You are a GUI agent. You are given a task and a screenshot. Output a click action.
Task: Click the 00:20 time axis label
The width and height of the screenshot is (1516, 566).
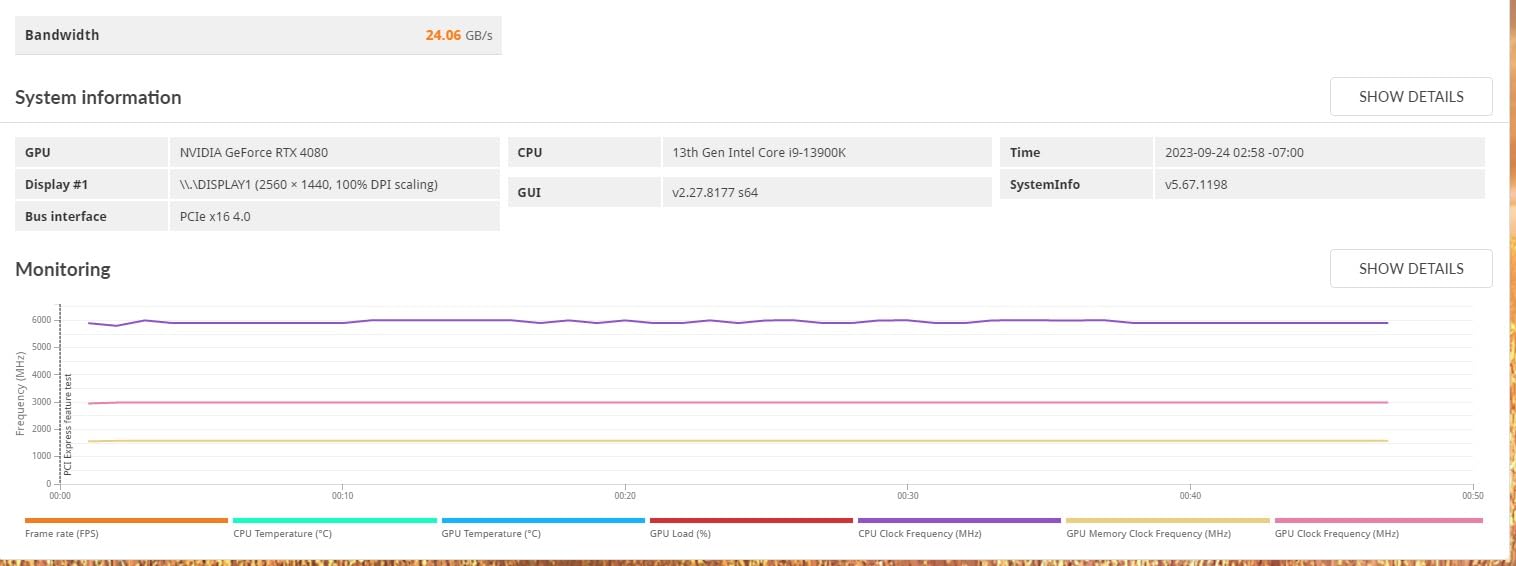click(625, 495)
